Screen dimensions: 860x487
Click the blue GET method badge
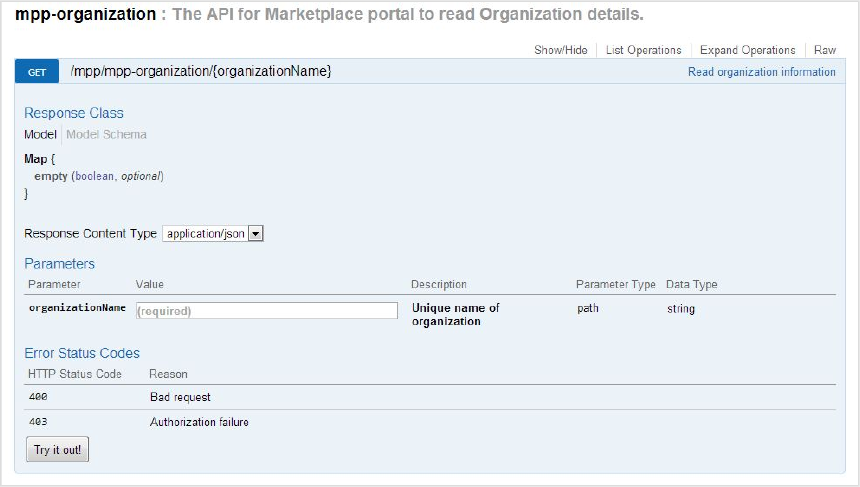point(37,72)
